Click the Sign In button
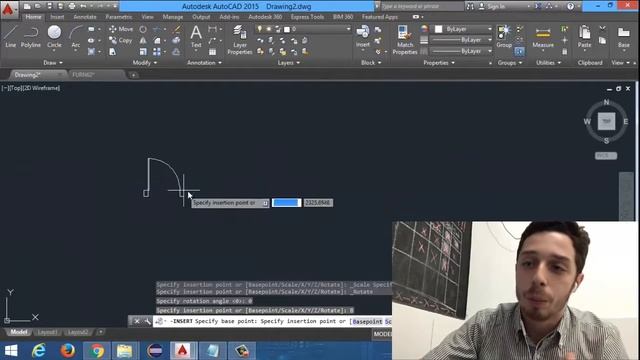This screenshot has height=360, width=640. coord(496,6)
